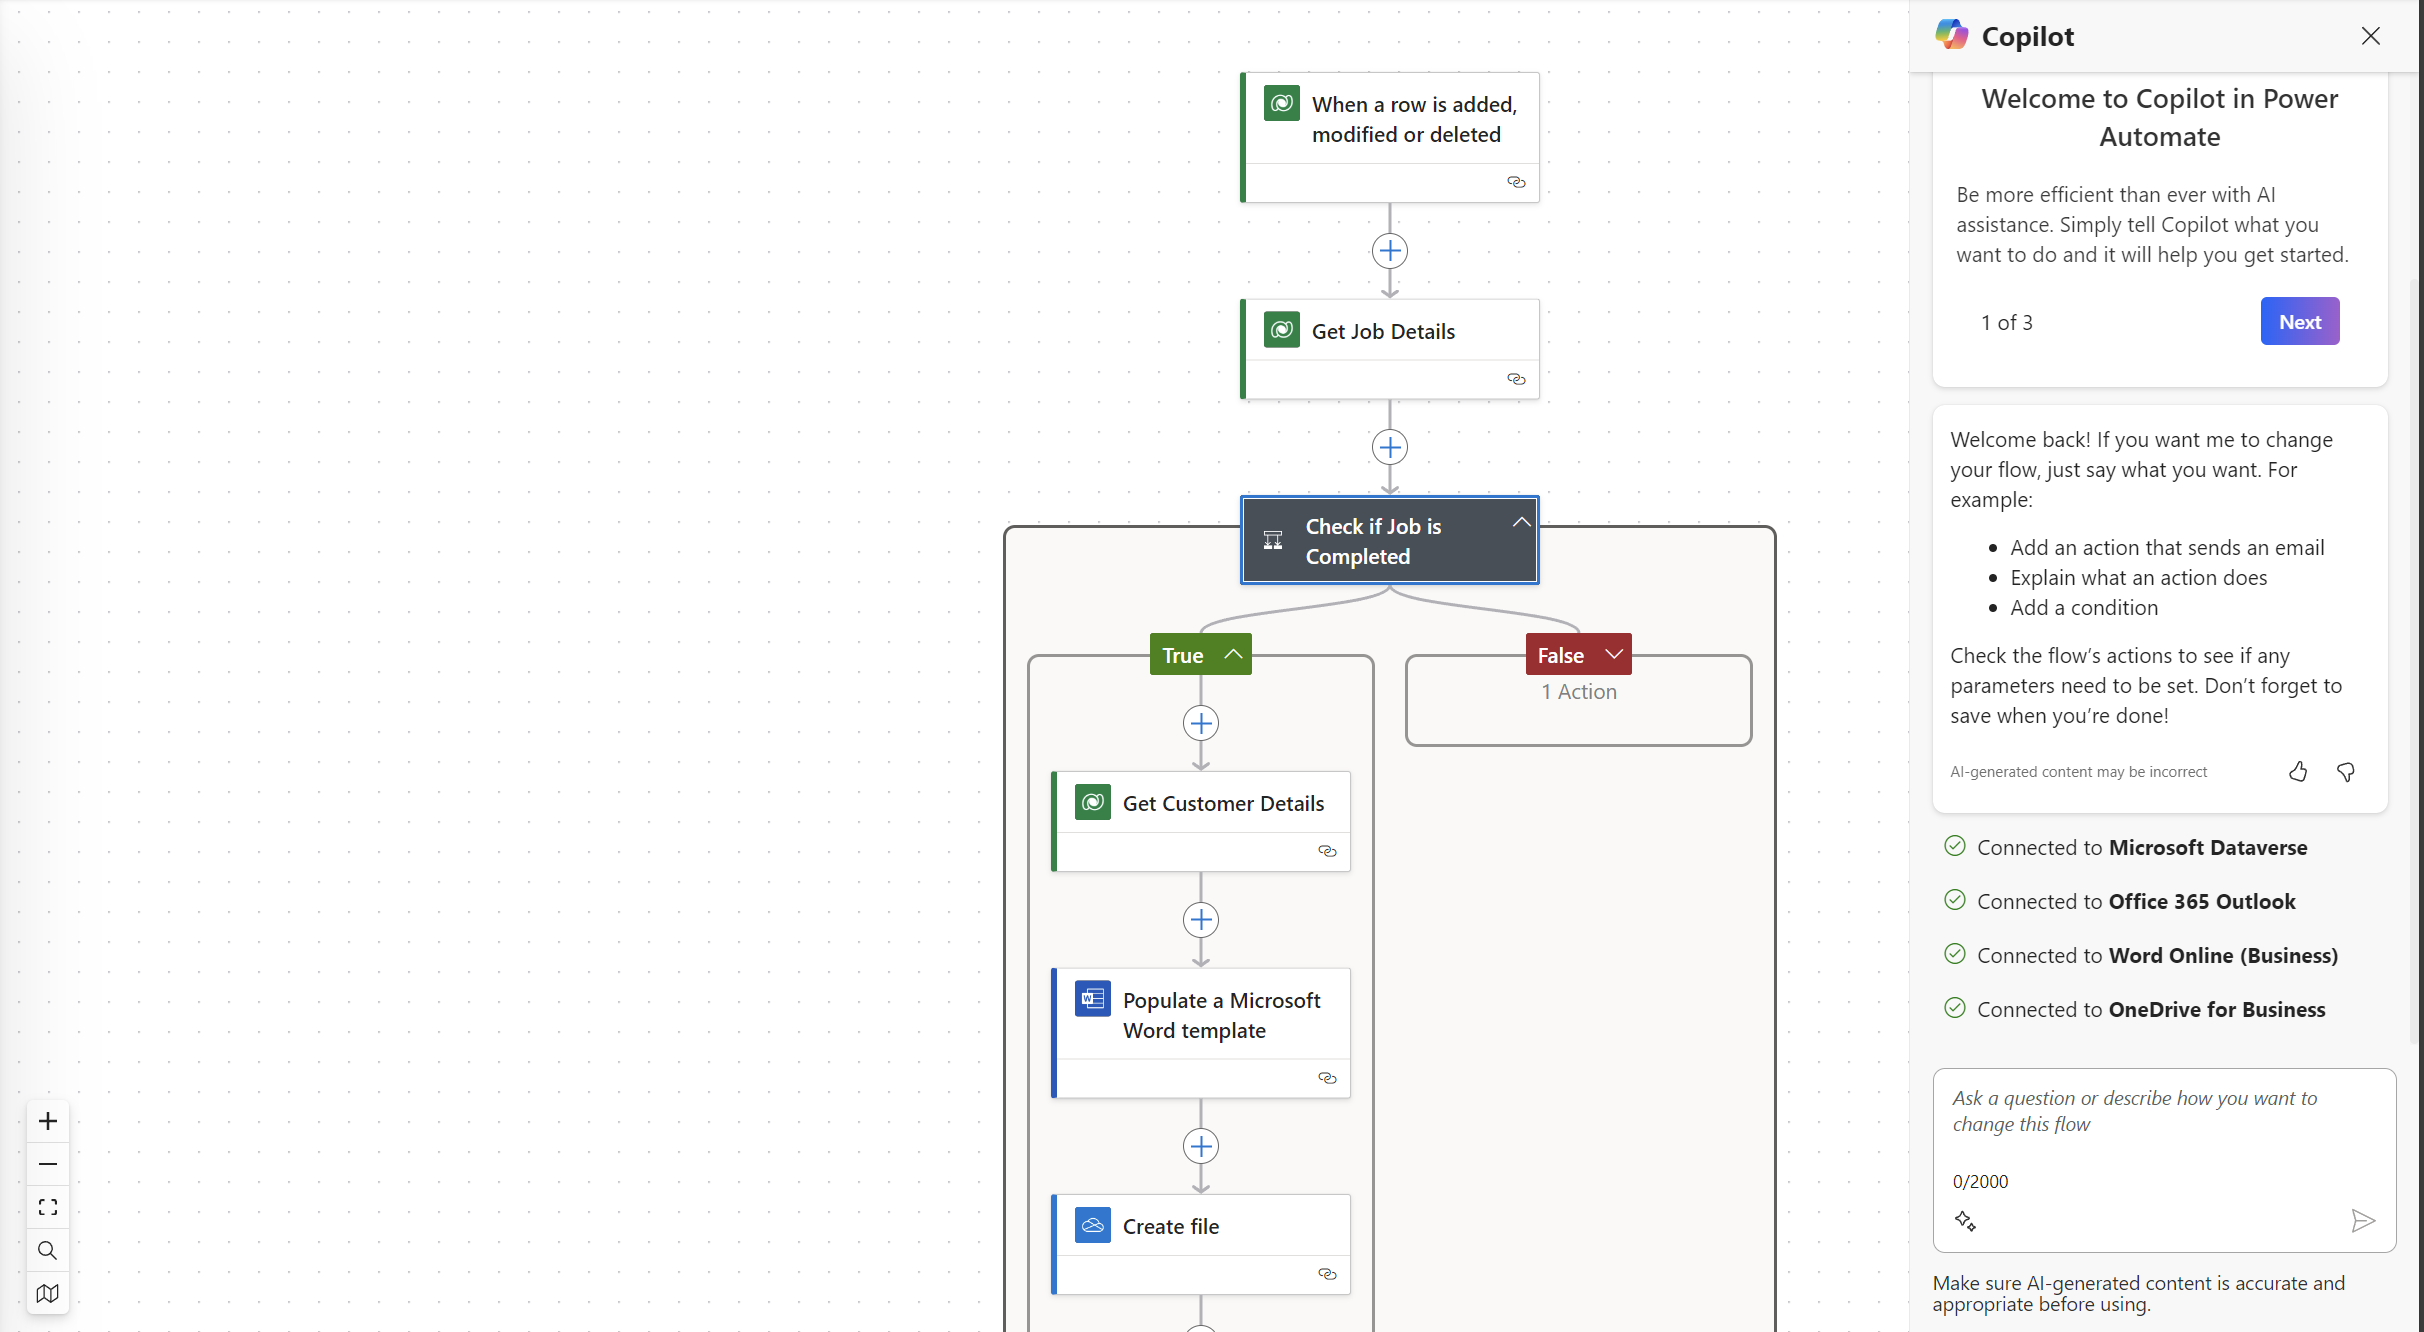Click the Dataverse icon on Get Job Details
Image resolution: width=2424 pixels, height=1332 pixels.
coord(1281,330)
